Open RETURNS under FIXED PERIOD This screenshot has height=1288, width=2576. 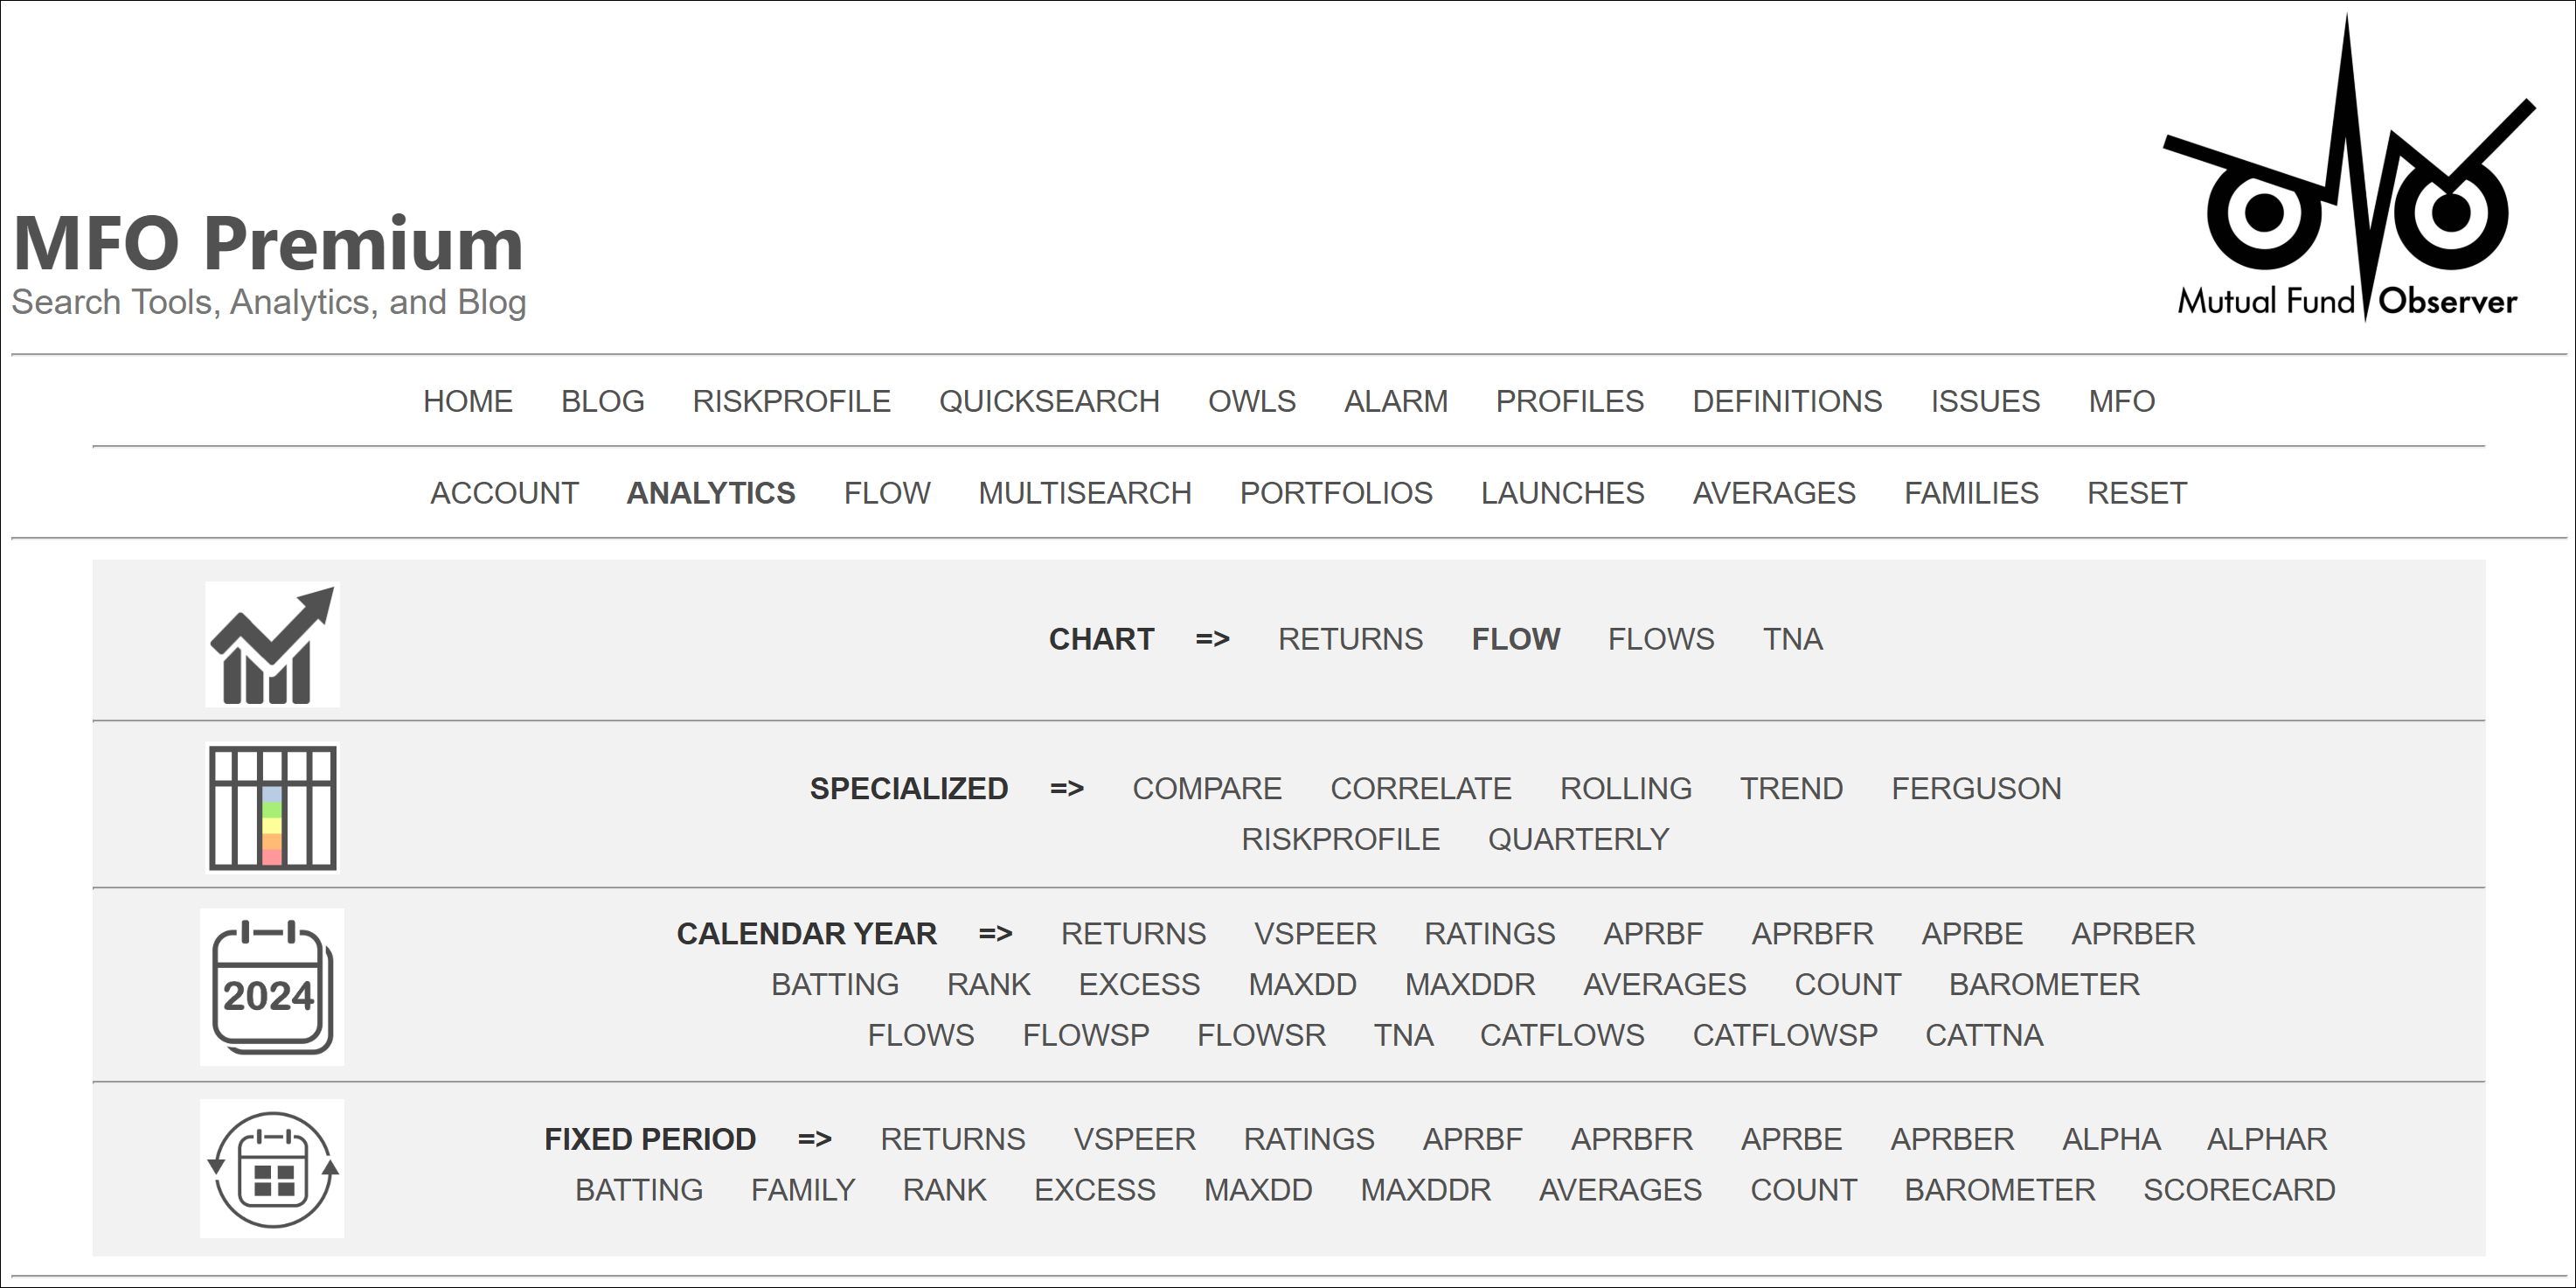pyautogui.click(x=953, y=1139)
